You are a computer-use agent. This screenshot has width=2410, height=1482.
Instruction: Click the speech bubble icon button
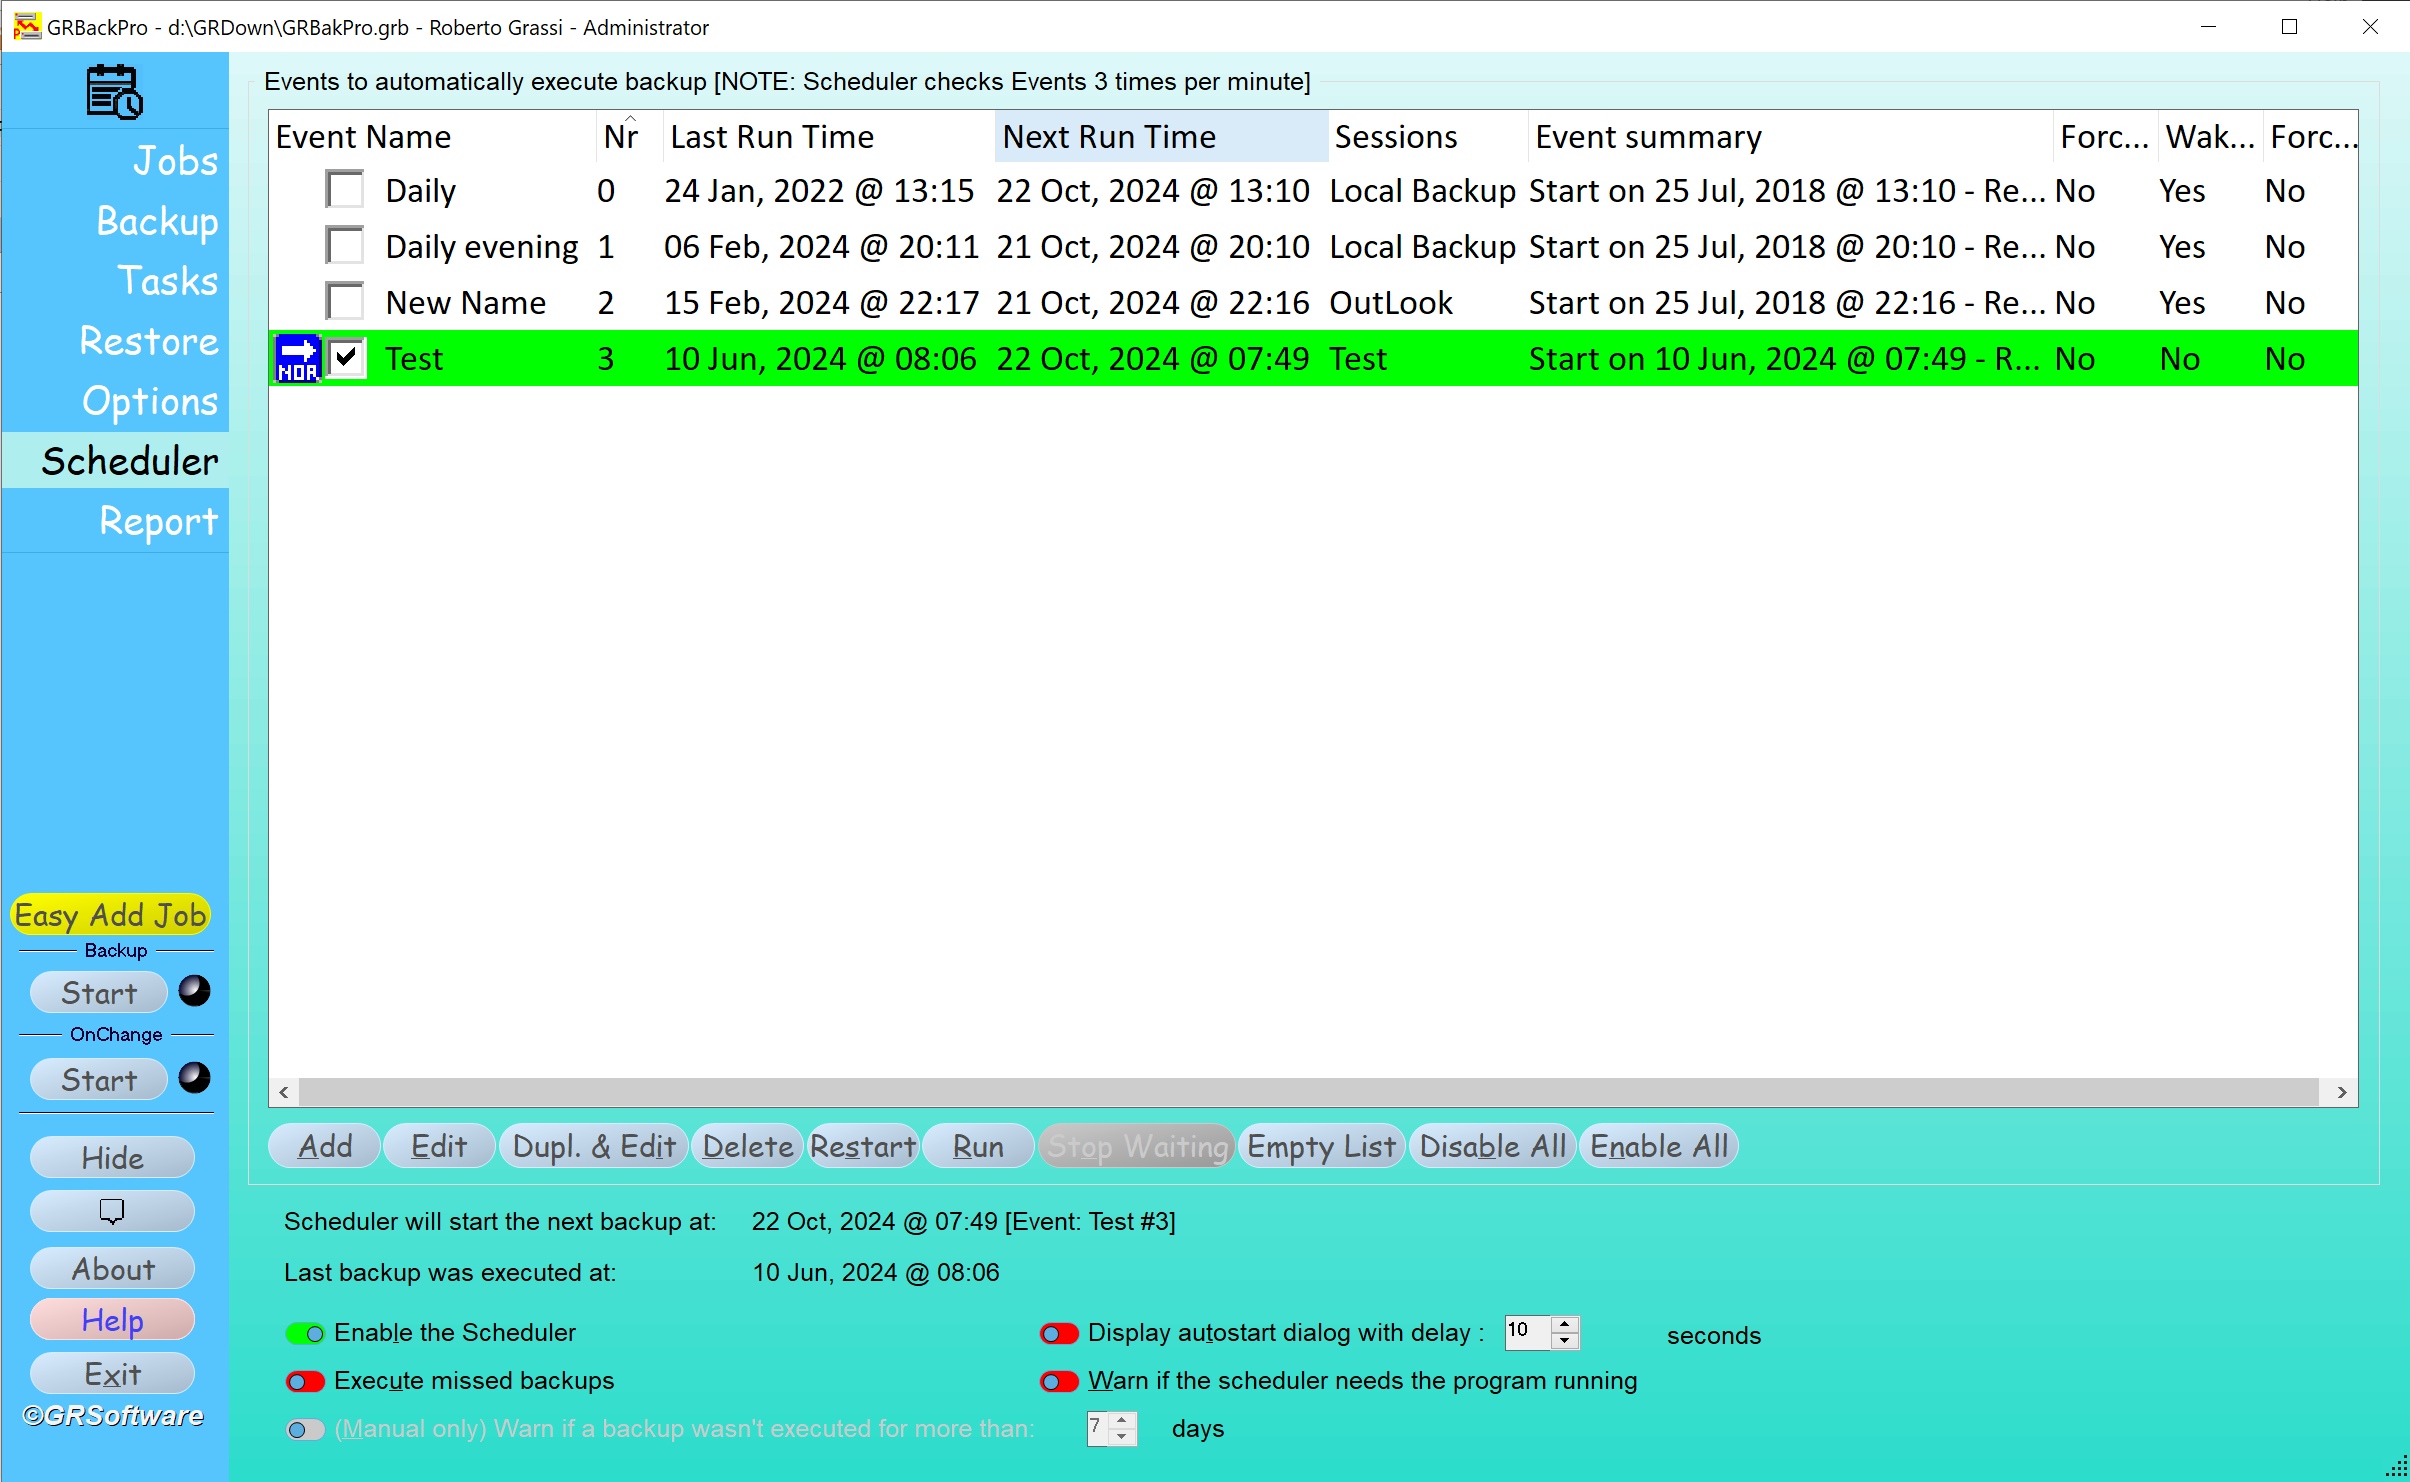pyautogui.click(x=112, y=1211)
